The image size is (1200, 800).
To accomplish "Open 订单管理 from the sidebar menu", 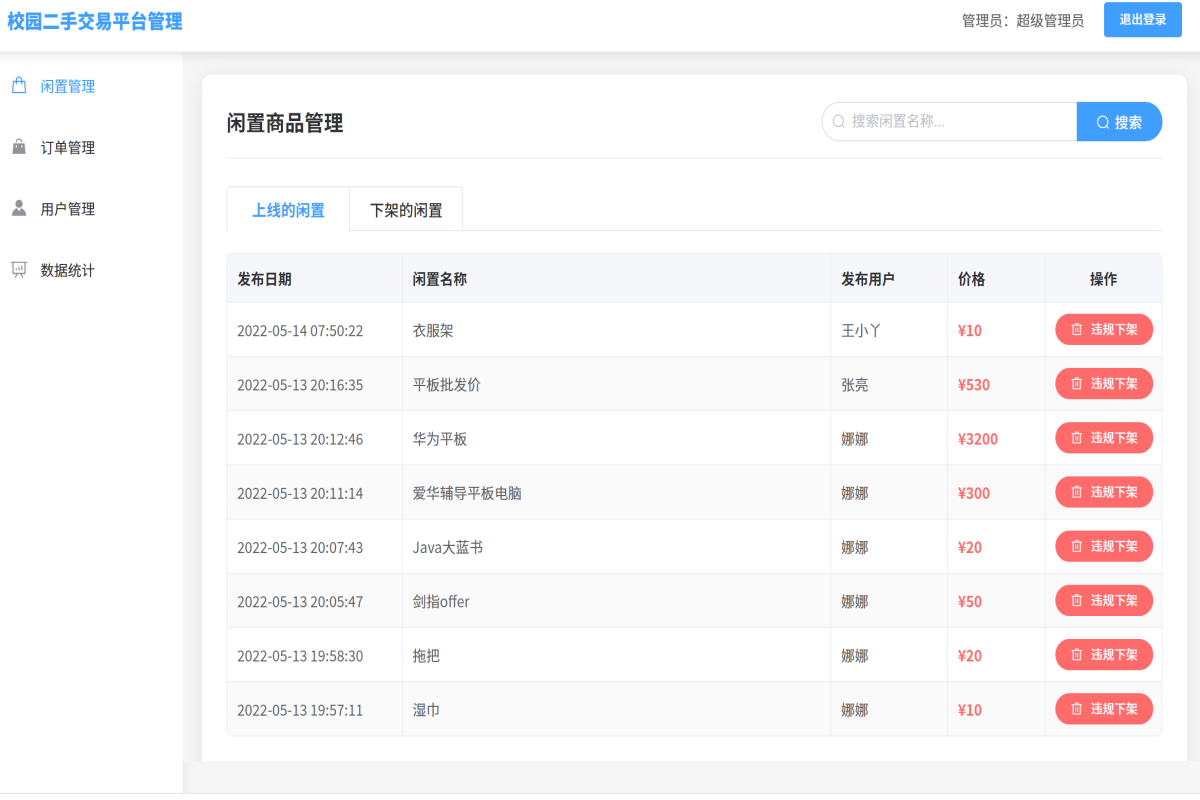I will tap(65, 146).
